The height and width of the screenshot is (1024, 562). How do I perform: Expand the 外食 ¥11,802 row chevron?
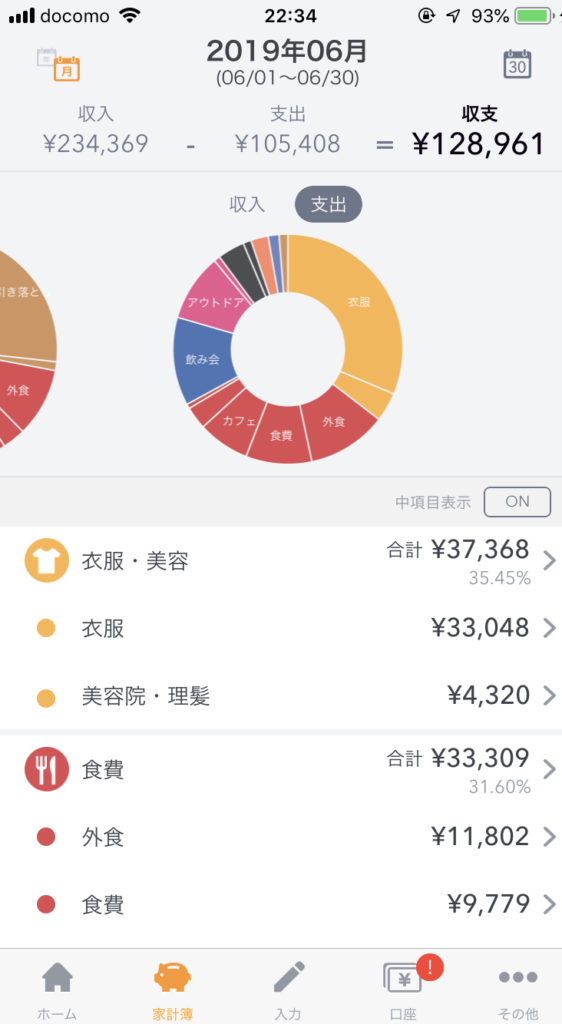coord(549,837)
